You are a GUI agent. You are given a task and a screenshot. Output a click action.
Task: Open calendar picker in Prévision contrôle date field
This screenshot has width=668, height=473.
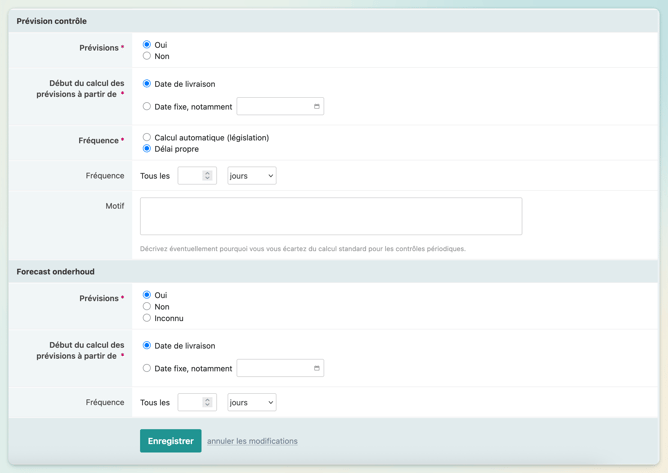(x=317, y=107)
